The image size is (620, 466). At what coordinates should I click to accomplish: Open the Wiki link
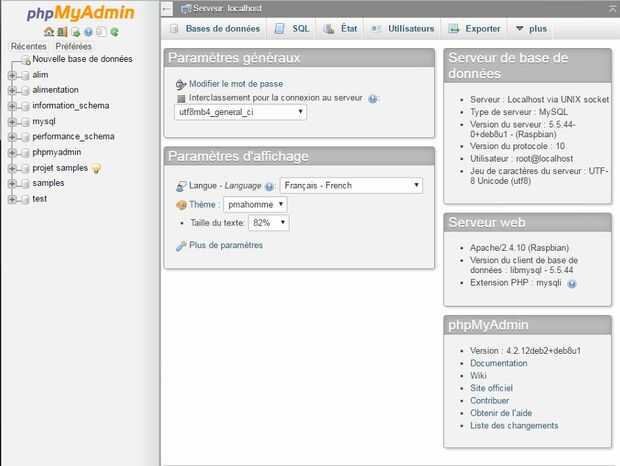coord(478,375)
